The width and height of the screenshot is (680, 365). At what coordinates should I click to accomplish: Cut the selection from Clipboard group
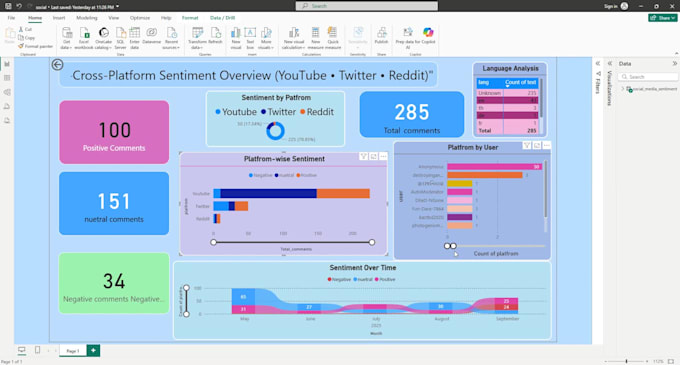point(25,29)
